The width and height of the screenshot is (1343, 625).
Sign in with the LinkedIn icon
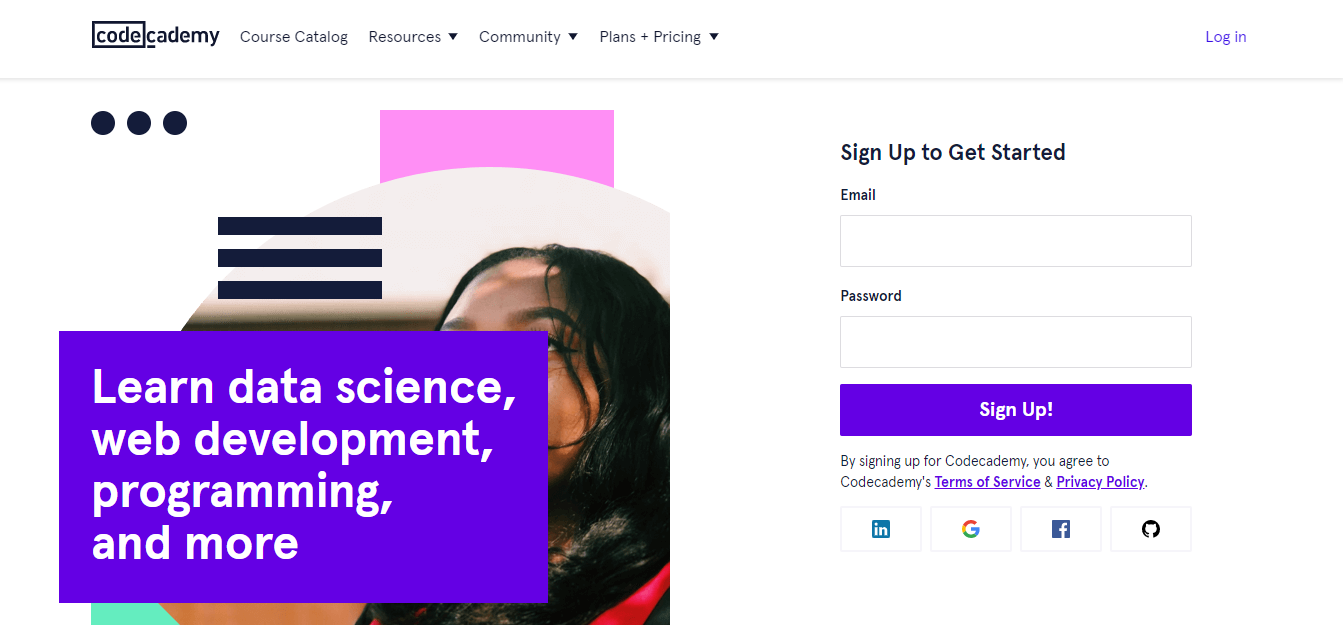pyautogui.click(x=880, y=528)
